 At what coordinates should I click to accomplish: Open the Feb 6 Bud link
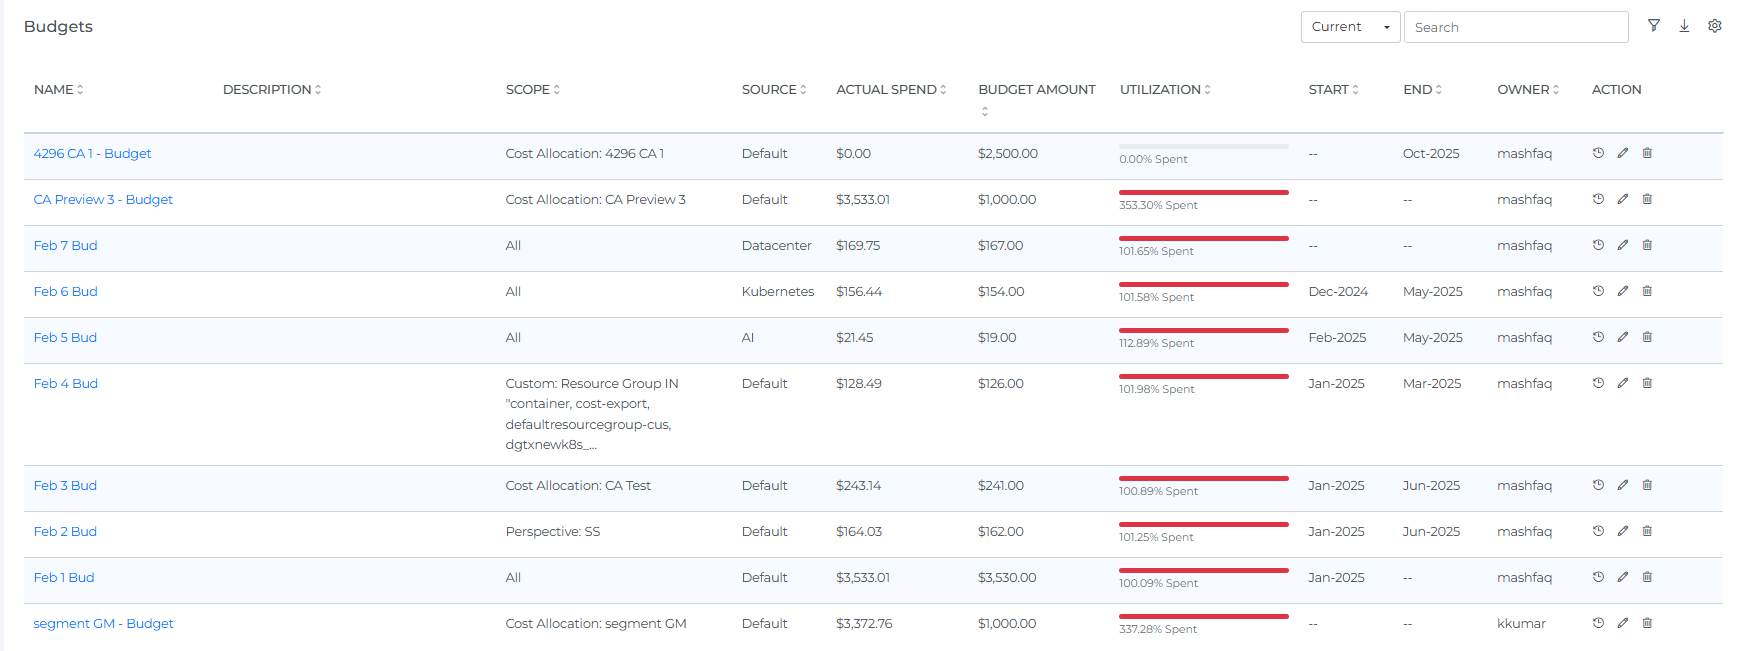tap(66, 292)
